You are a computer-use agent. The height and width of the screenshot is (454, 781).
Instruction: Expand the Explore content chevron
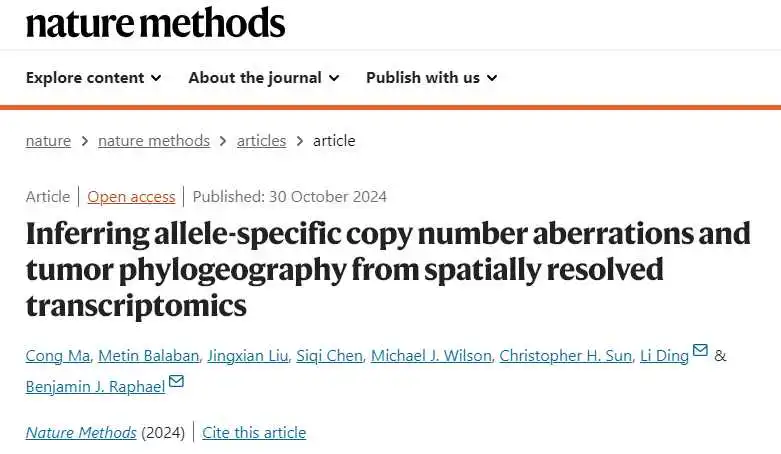156,78
